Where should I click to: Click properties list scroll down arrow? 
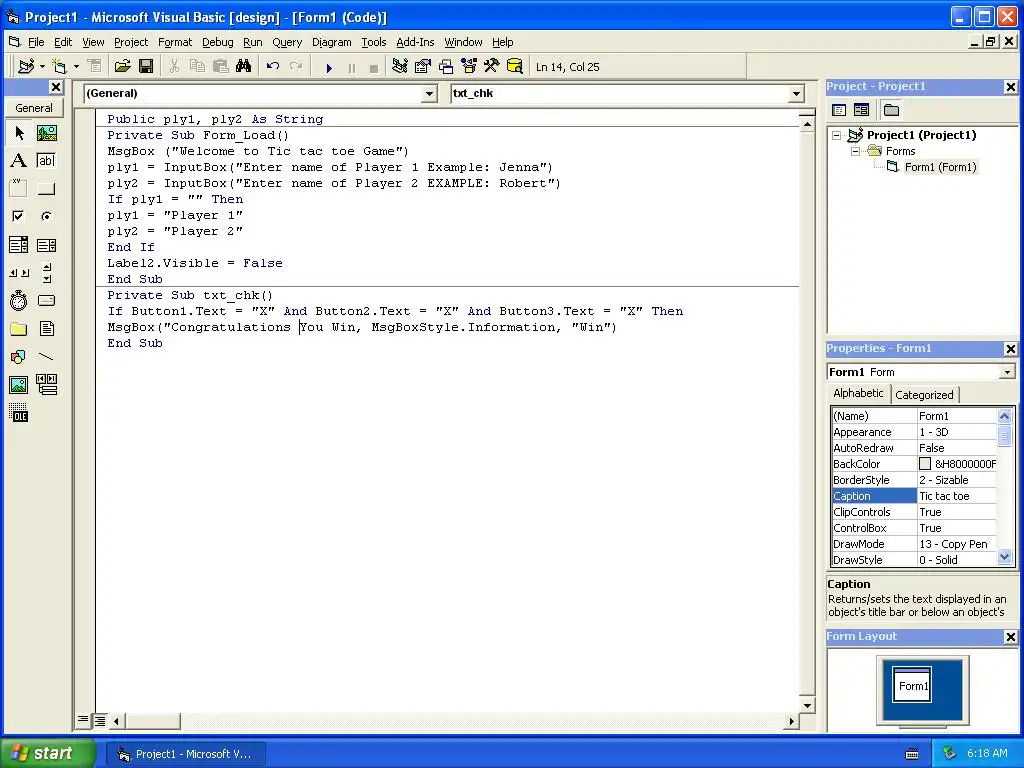pos(1004,557)
